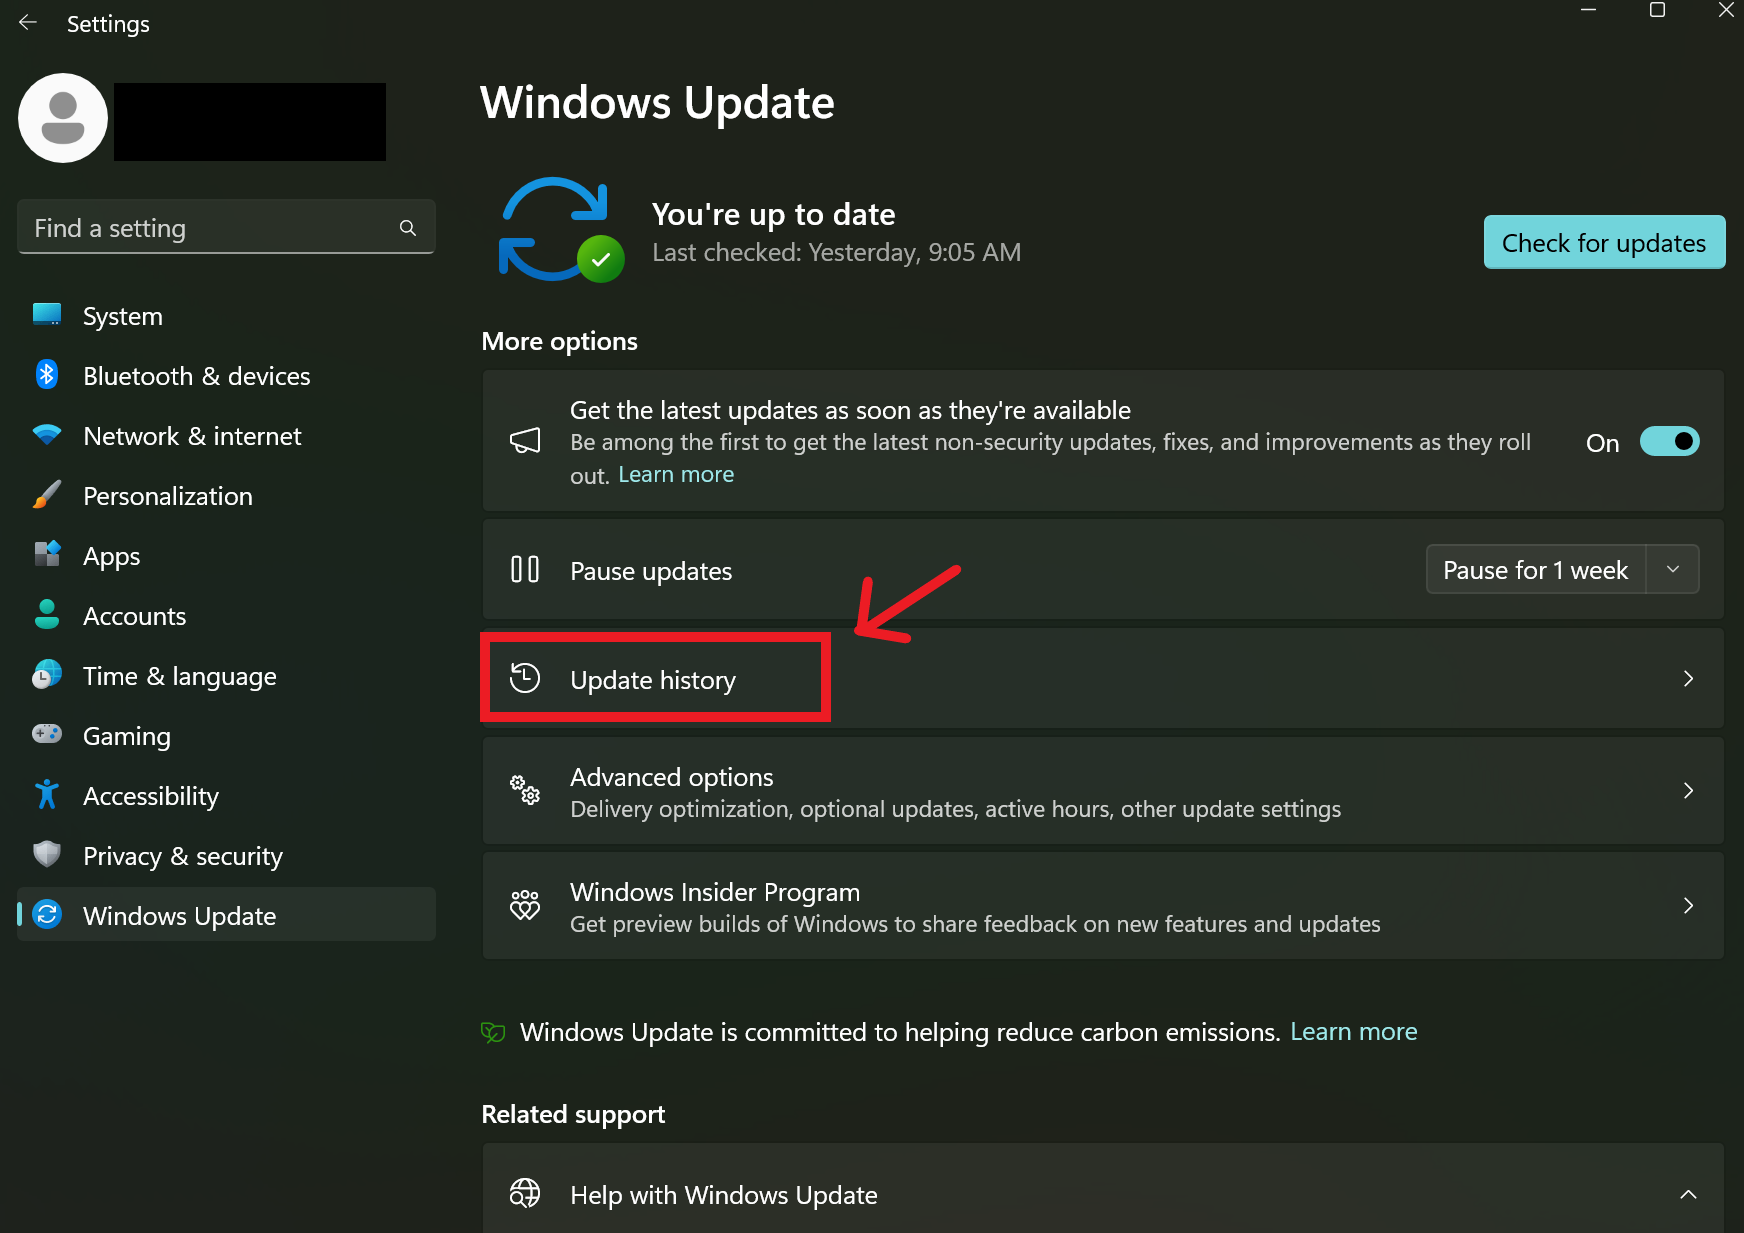
Task: Click Pause for 1 week button
Action: click(x=1535, y=570)
